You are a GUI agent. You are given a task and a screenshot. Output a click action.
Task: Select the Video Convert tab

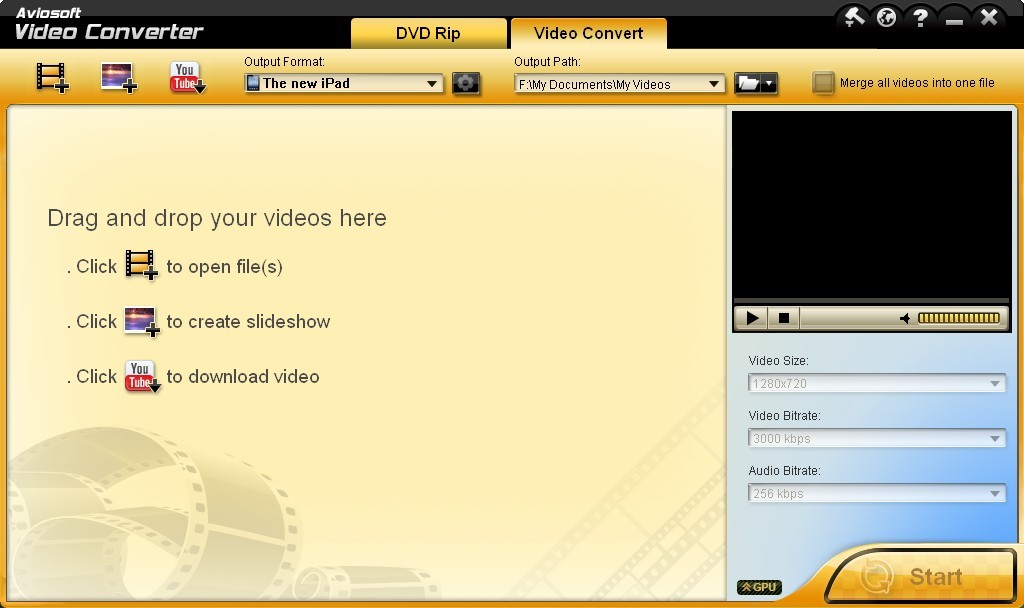[588, 33]
